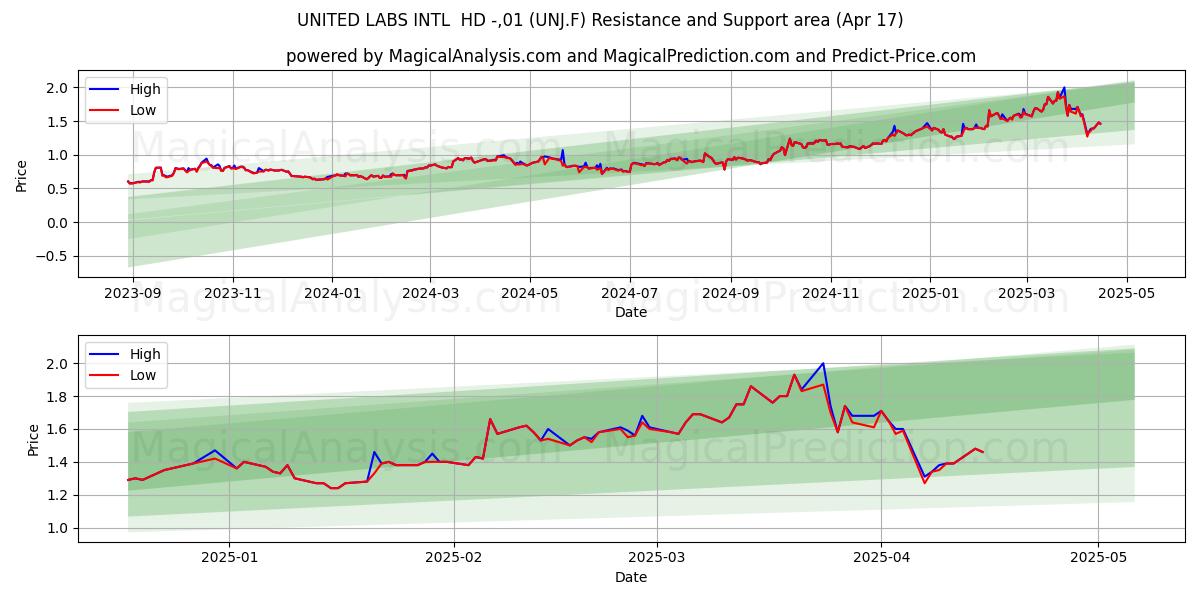1200x600 pixels.
Task: Click the '1.8' price tick on bottom chart
Action: pyautogui.click(x=58, y=396)
